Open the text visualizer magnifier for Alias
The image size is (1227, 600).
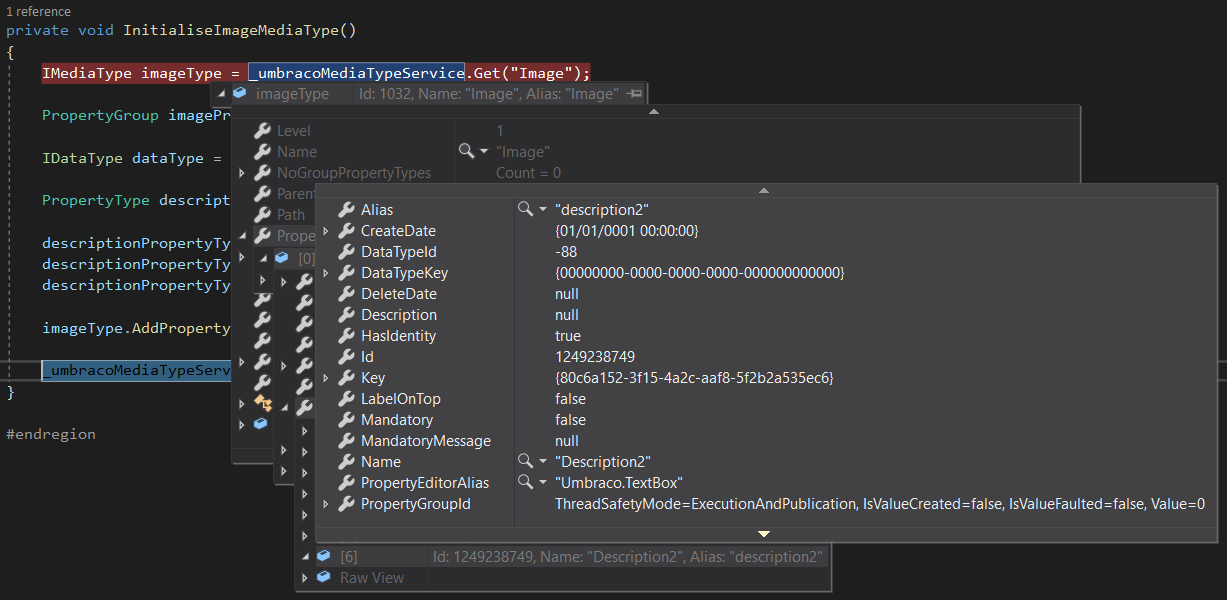coord(525,210)
